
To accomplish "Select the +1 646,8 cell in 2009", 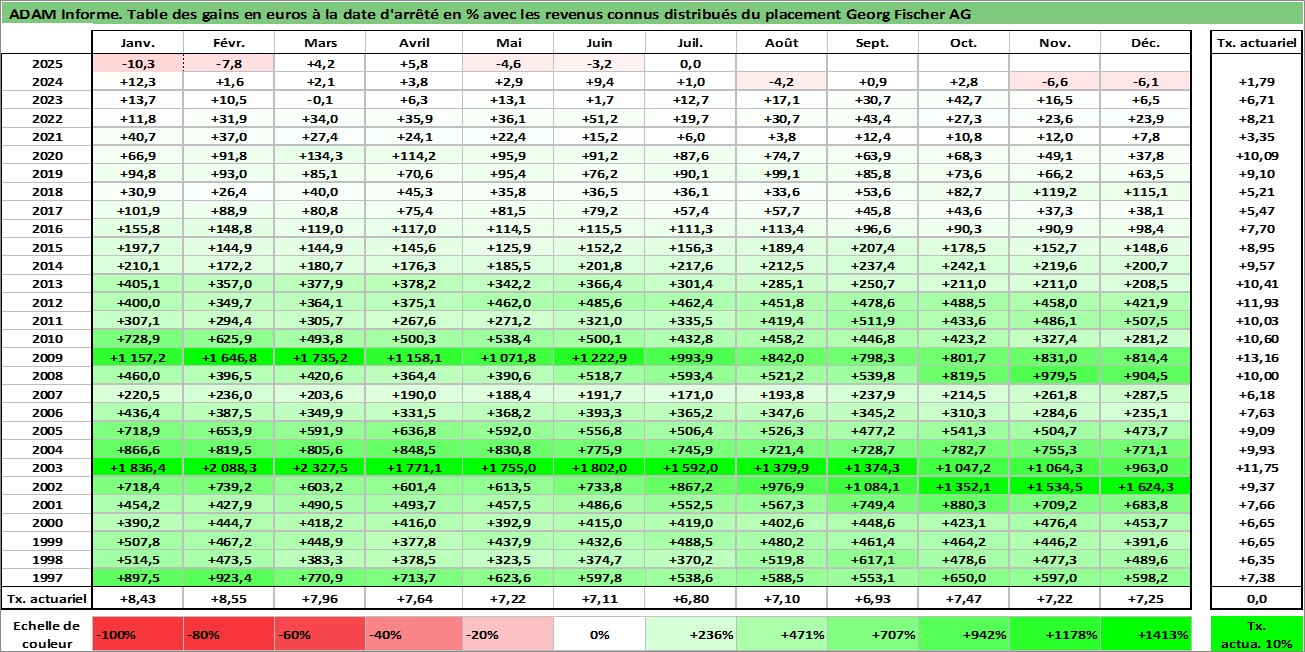I will click(228, 357).
